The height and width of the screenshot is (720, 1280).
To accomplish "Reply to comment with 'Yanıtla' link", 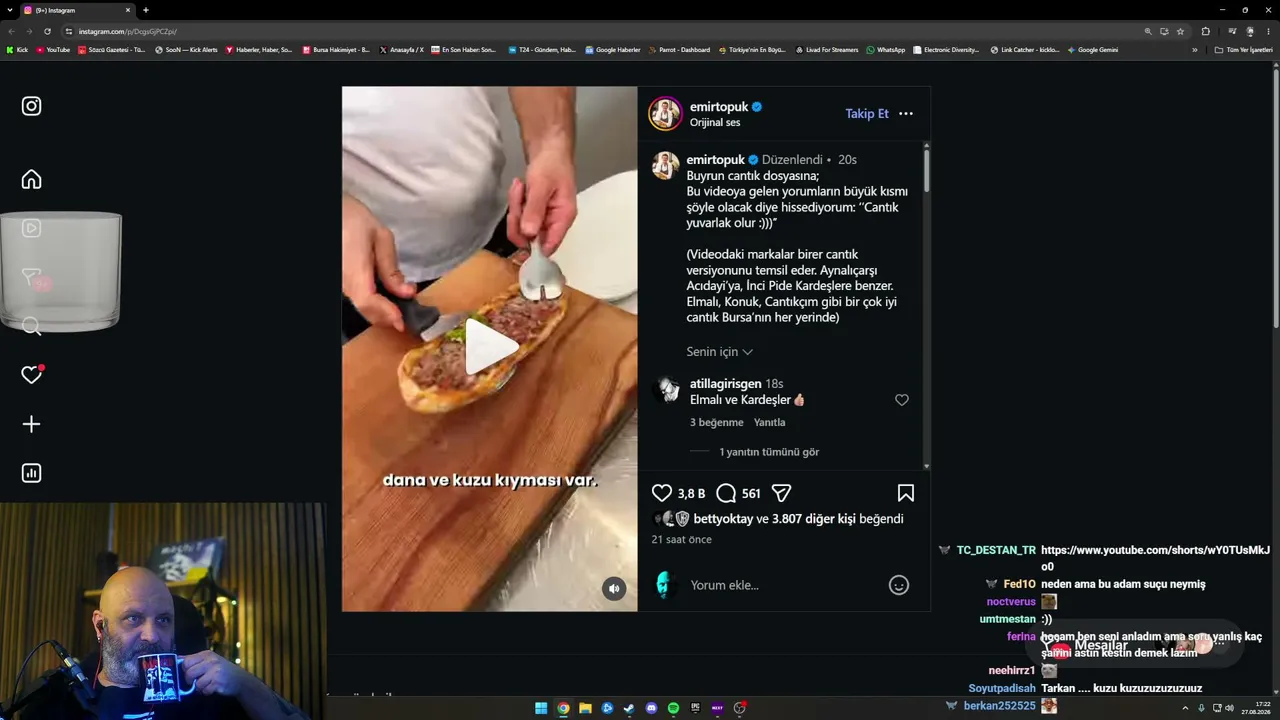I will click(x=770, y=422).
